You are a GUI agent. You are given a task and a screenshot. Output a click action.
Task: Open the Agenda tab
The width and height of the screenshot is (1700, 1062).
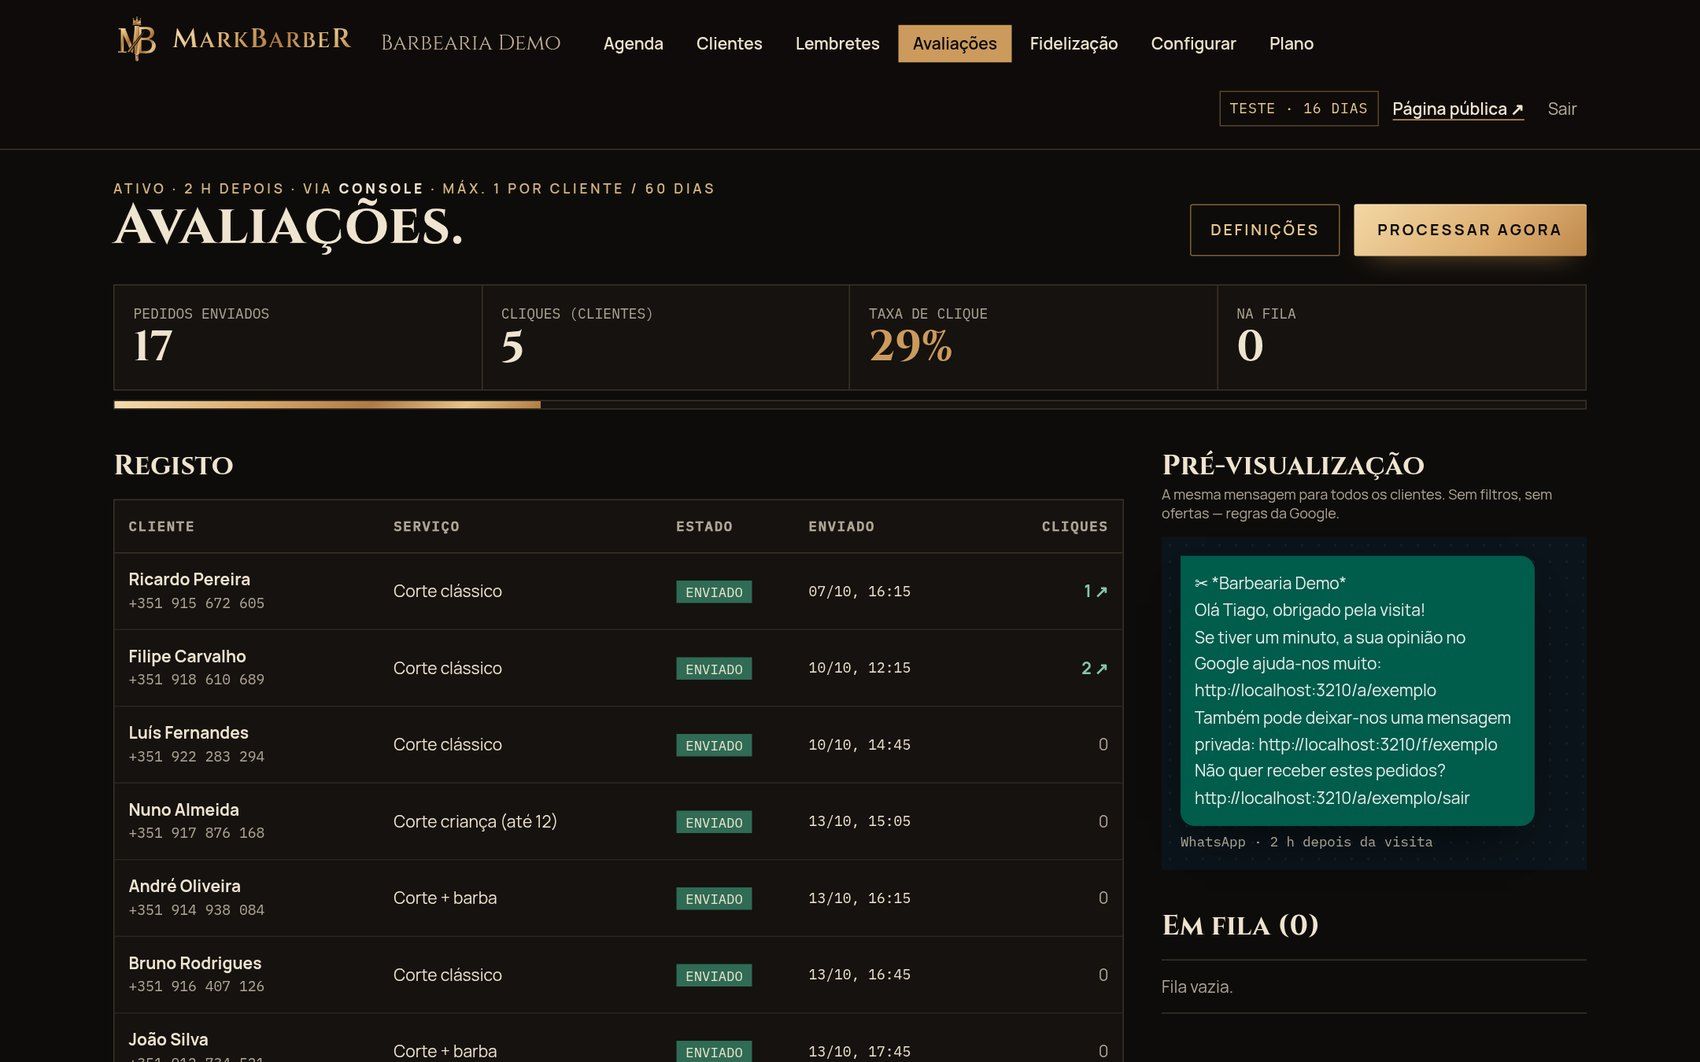click(x=633, y=44)
